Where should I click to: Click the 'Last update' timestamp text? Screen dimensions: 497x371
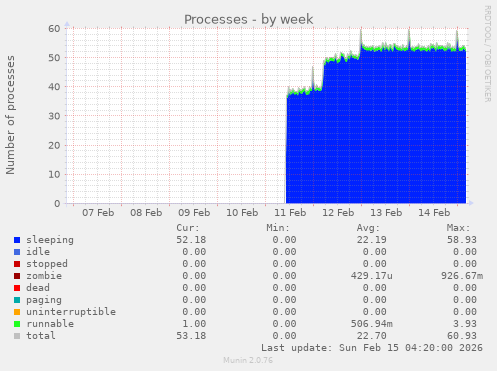(372, 348)
